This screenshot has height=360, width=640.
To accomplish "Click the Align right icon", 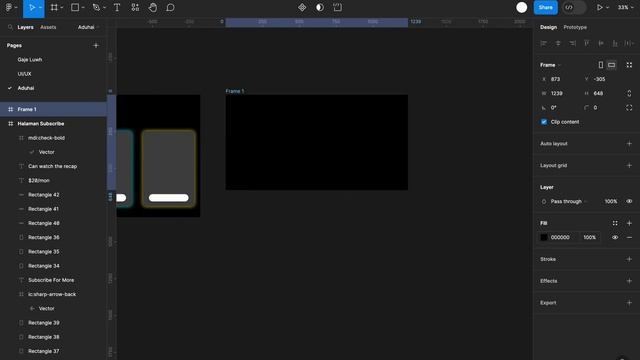I will tap(573, 43).
